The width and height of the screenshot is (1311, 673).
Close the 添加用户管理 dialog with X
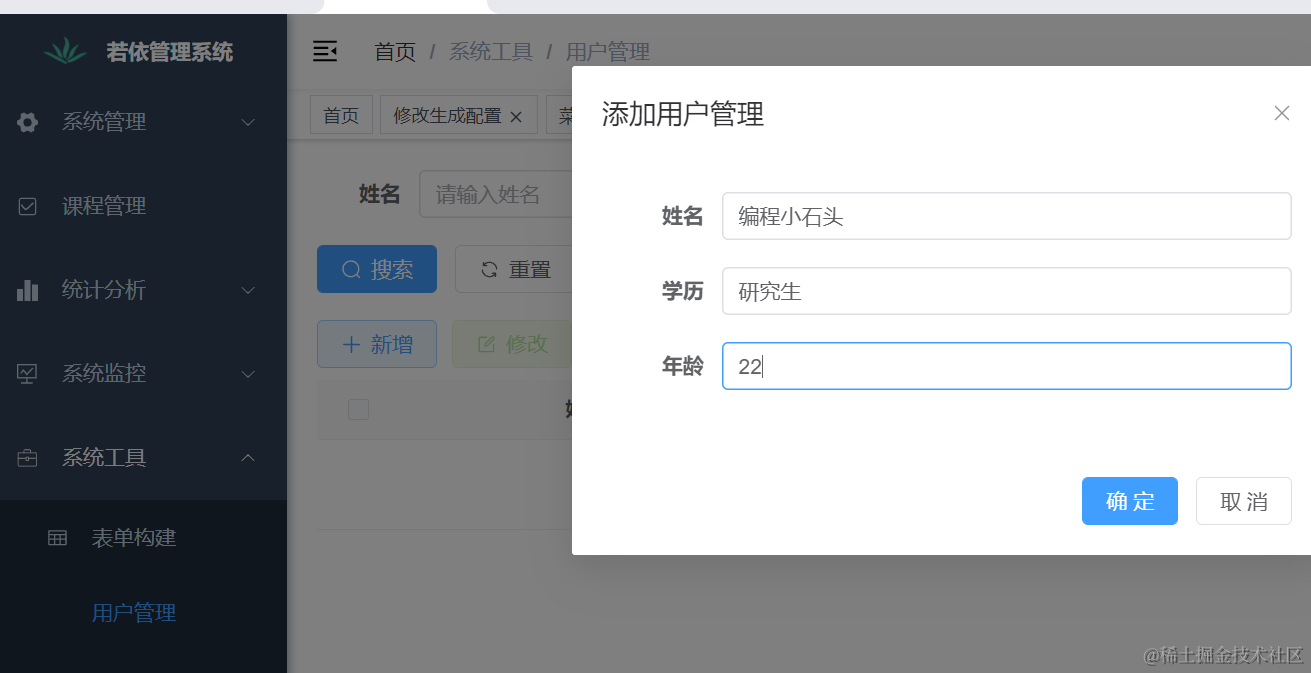click(x=1281, y=113)
